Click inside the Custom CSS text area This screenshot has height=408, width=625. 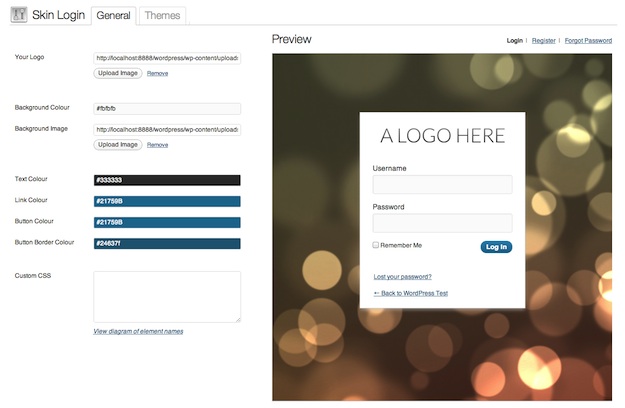point(167,296)
